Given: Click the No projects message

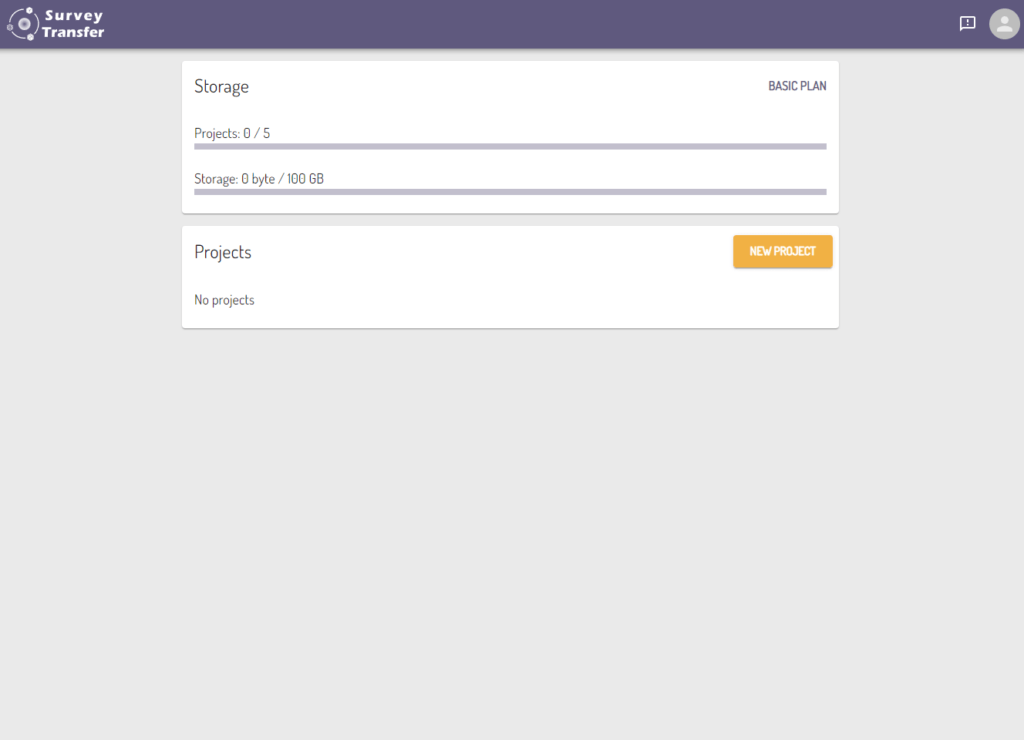Looking at the screenshot, I should click(224, 300).
